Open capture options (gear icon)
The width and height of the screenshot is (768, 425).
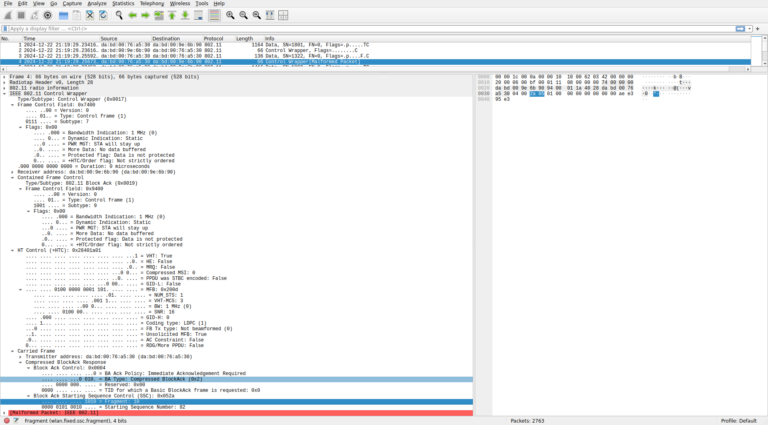pyautogui.click(x=48, y=15)
